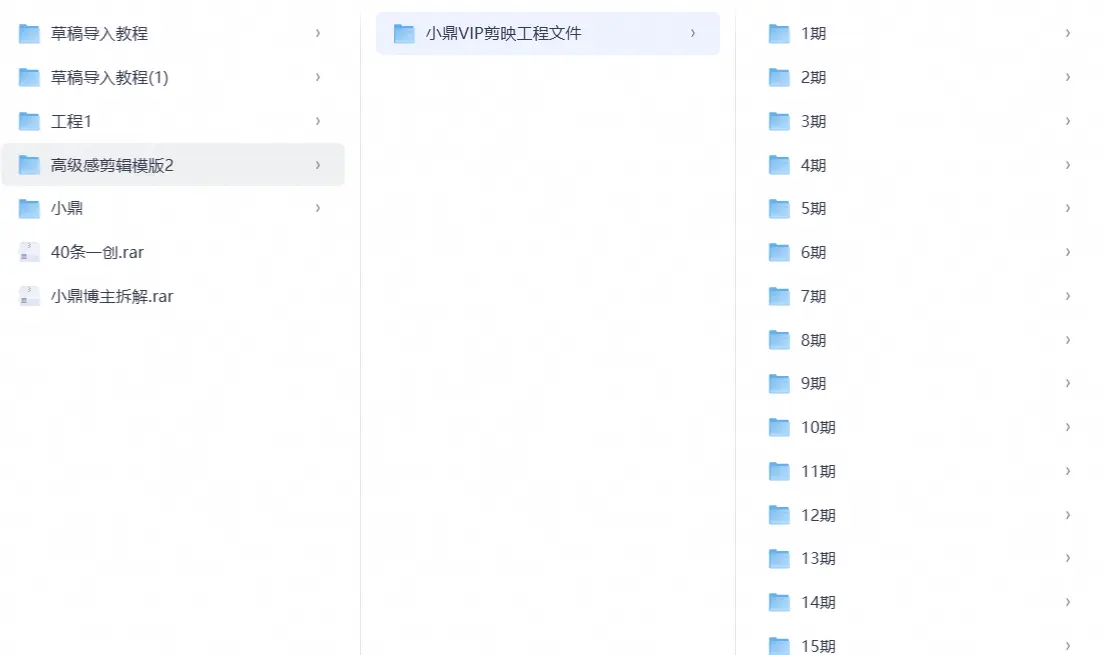Expand the 8期 folder chevron

pyautogui.click(x=1068, y=340)
